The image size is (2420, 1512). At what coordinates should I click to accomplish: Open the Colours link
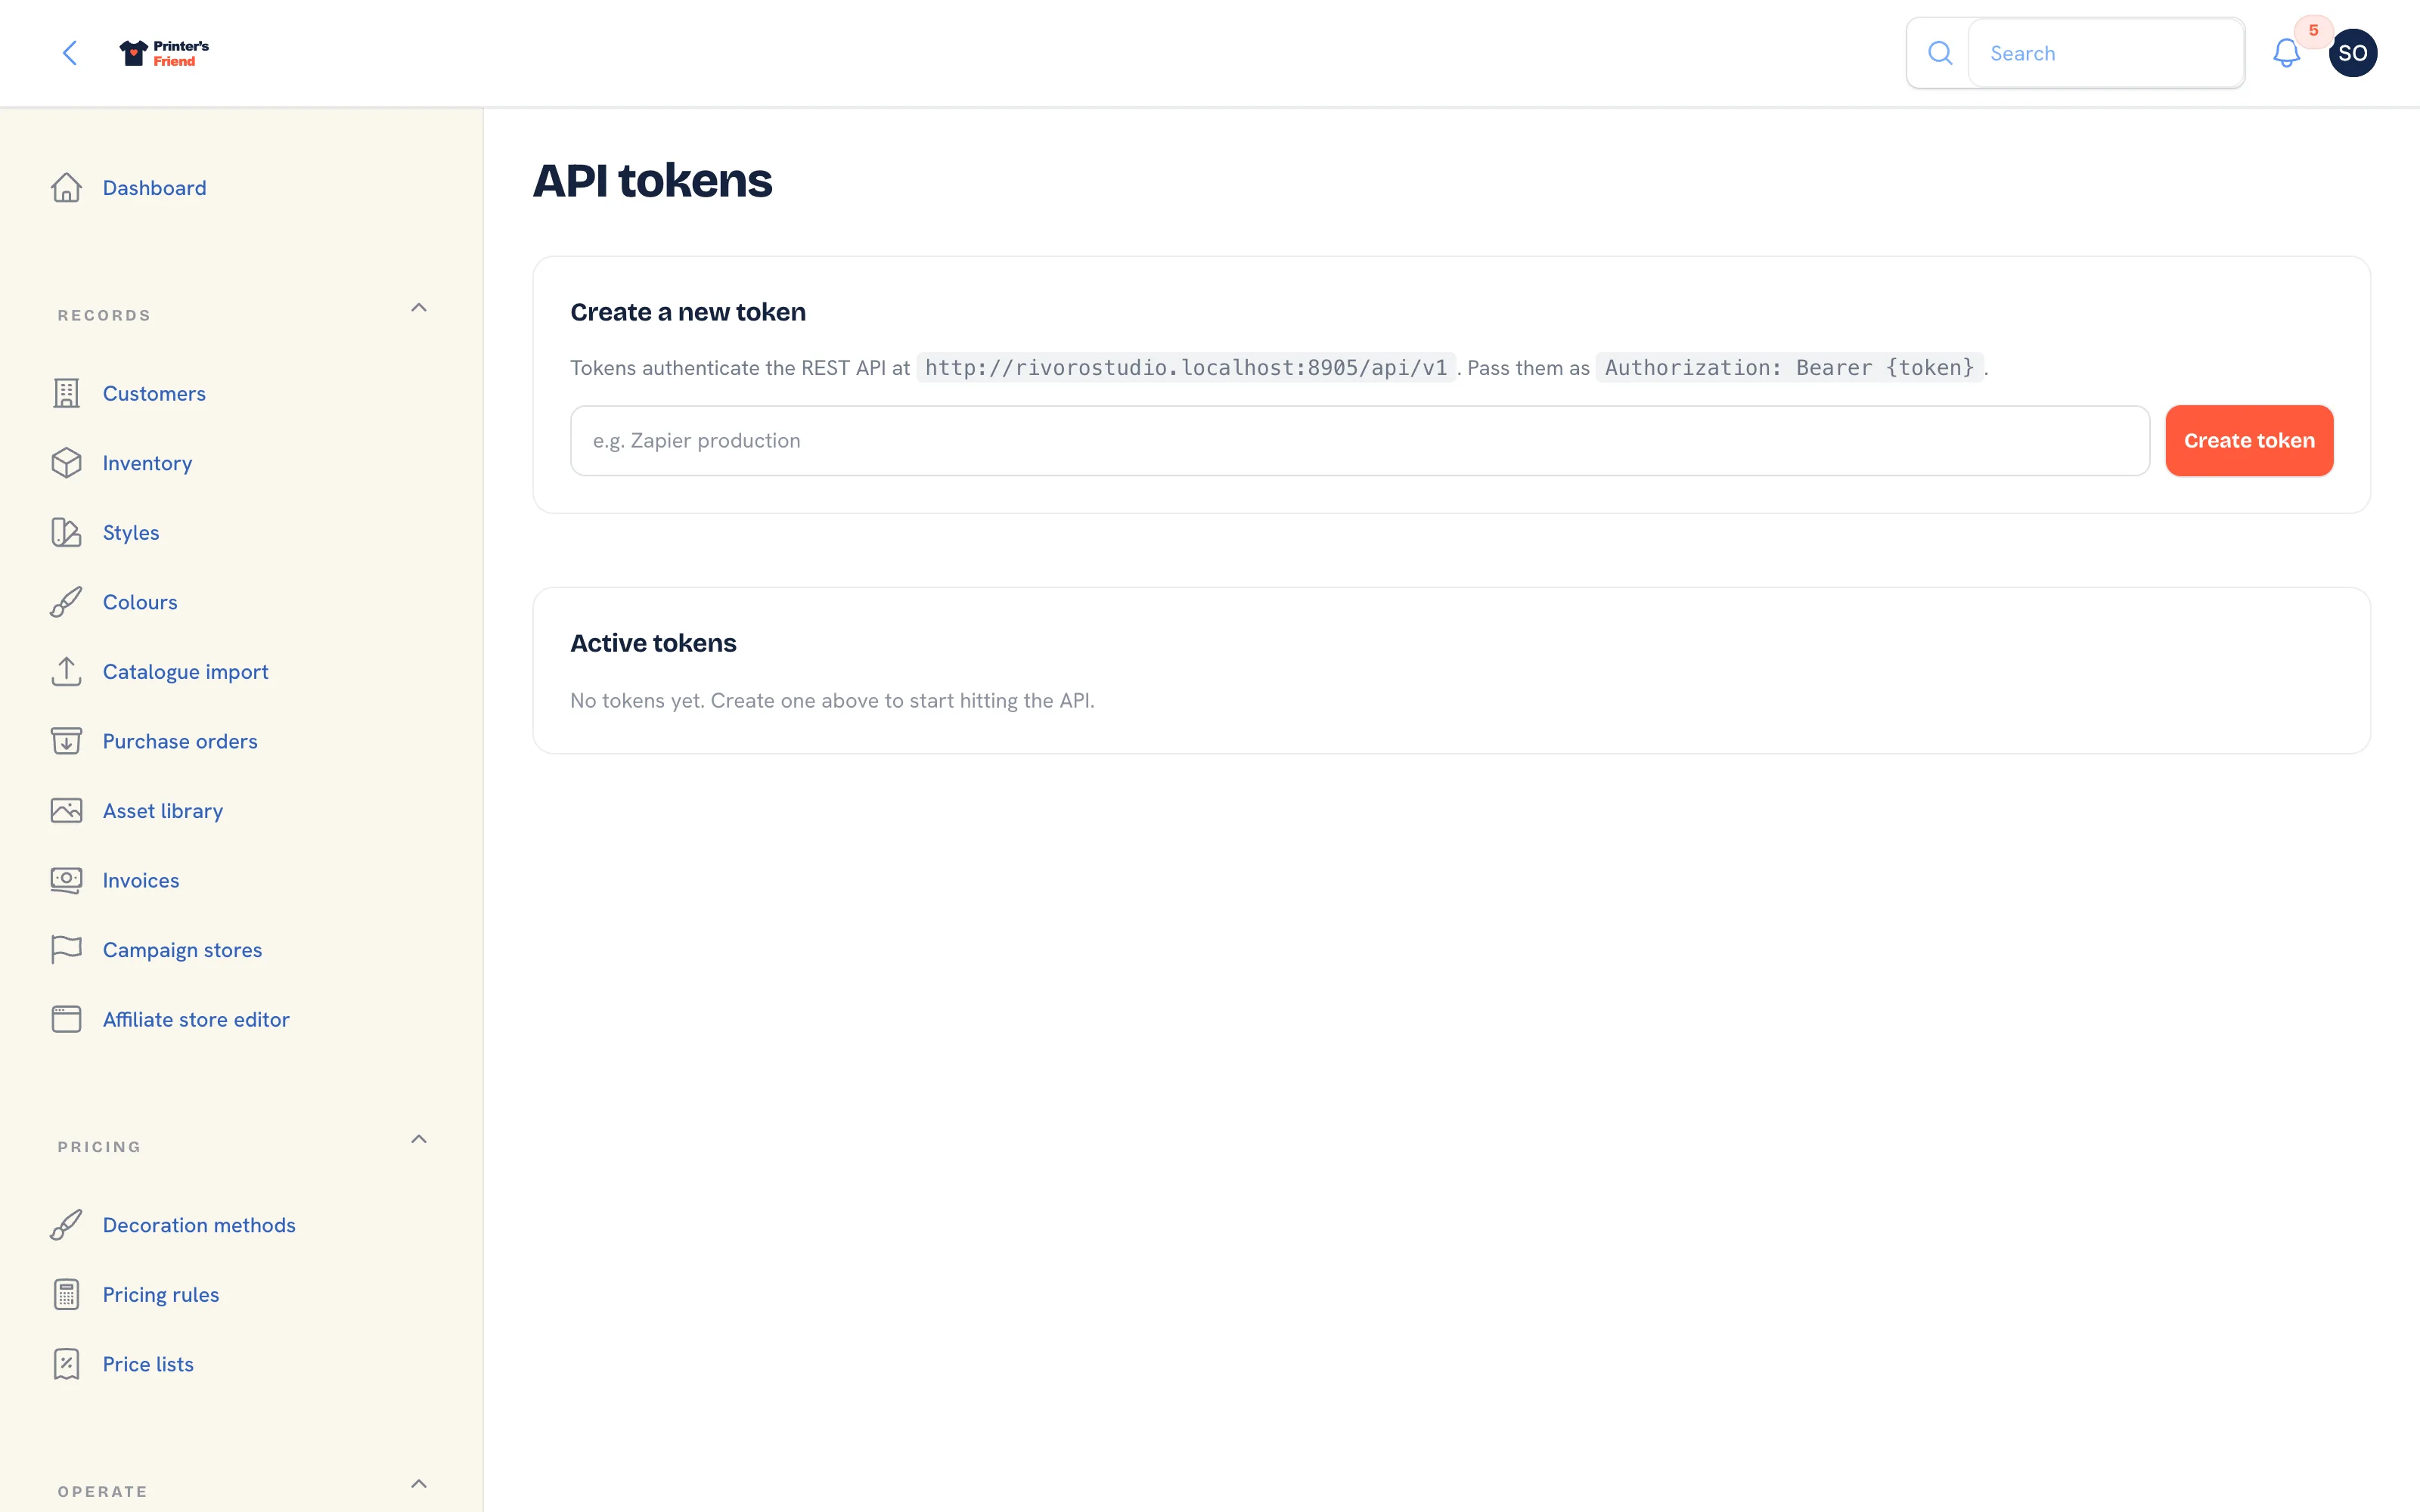[x=140, y=602]
